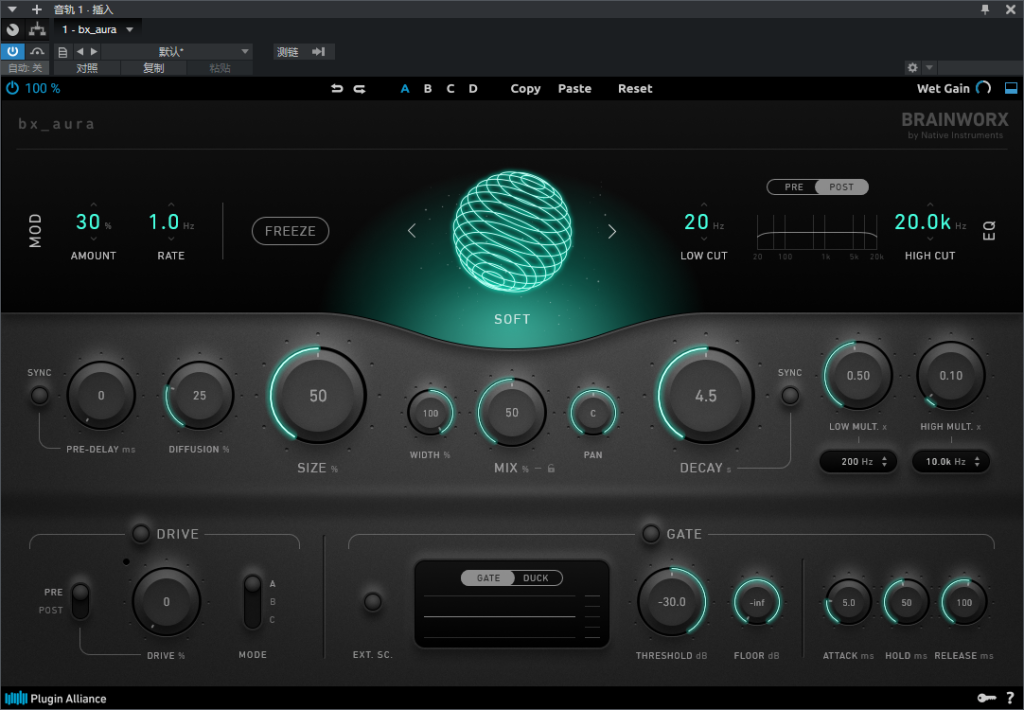The image size is (1024, 710).
Task: Select next preset arrow in host bar
Action: (94, 52)
